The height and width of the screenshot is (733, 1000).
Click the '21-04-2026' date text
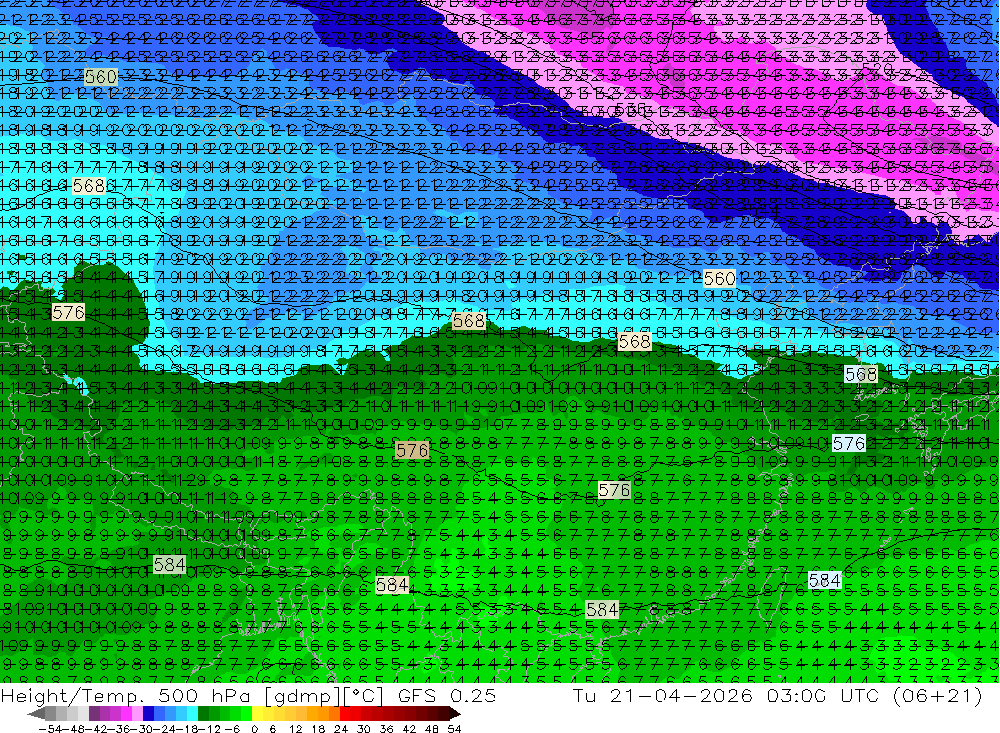pos(681,695)
